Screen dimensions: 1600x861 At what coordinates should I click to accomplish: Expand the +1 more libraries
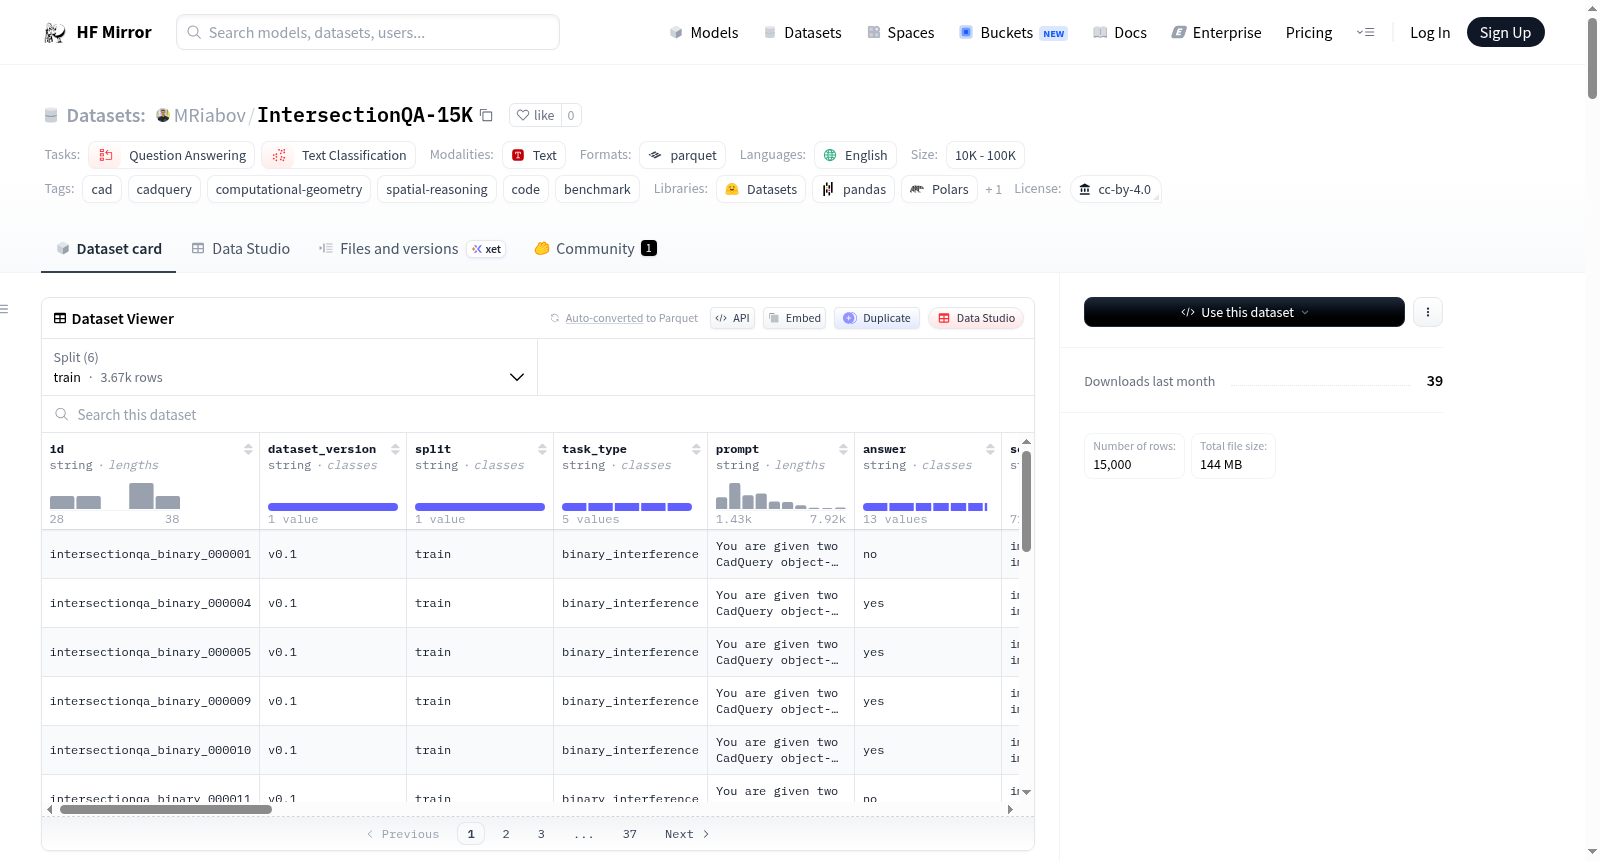tap(993, 189)
